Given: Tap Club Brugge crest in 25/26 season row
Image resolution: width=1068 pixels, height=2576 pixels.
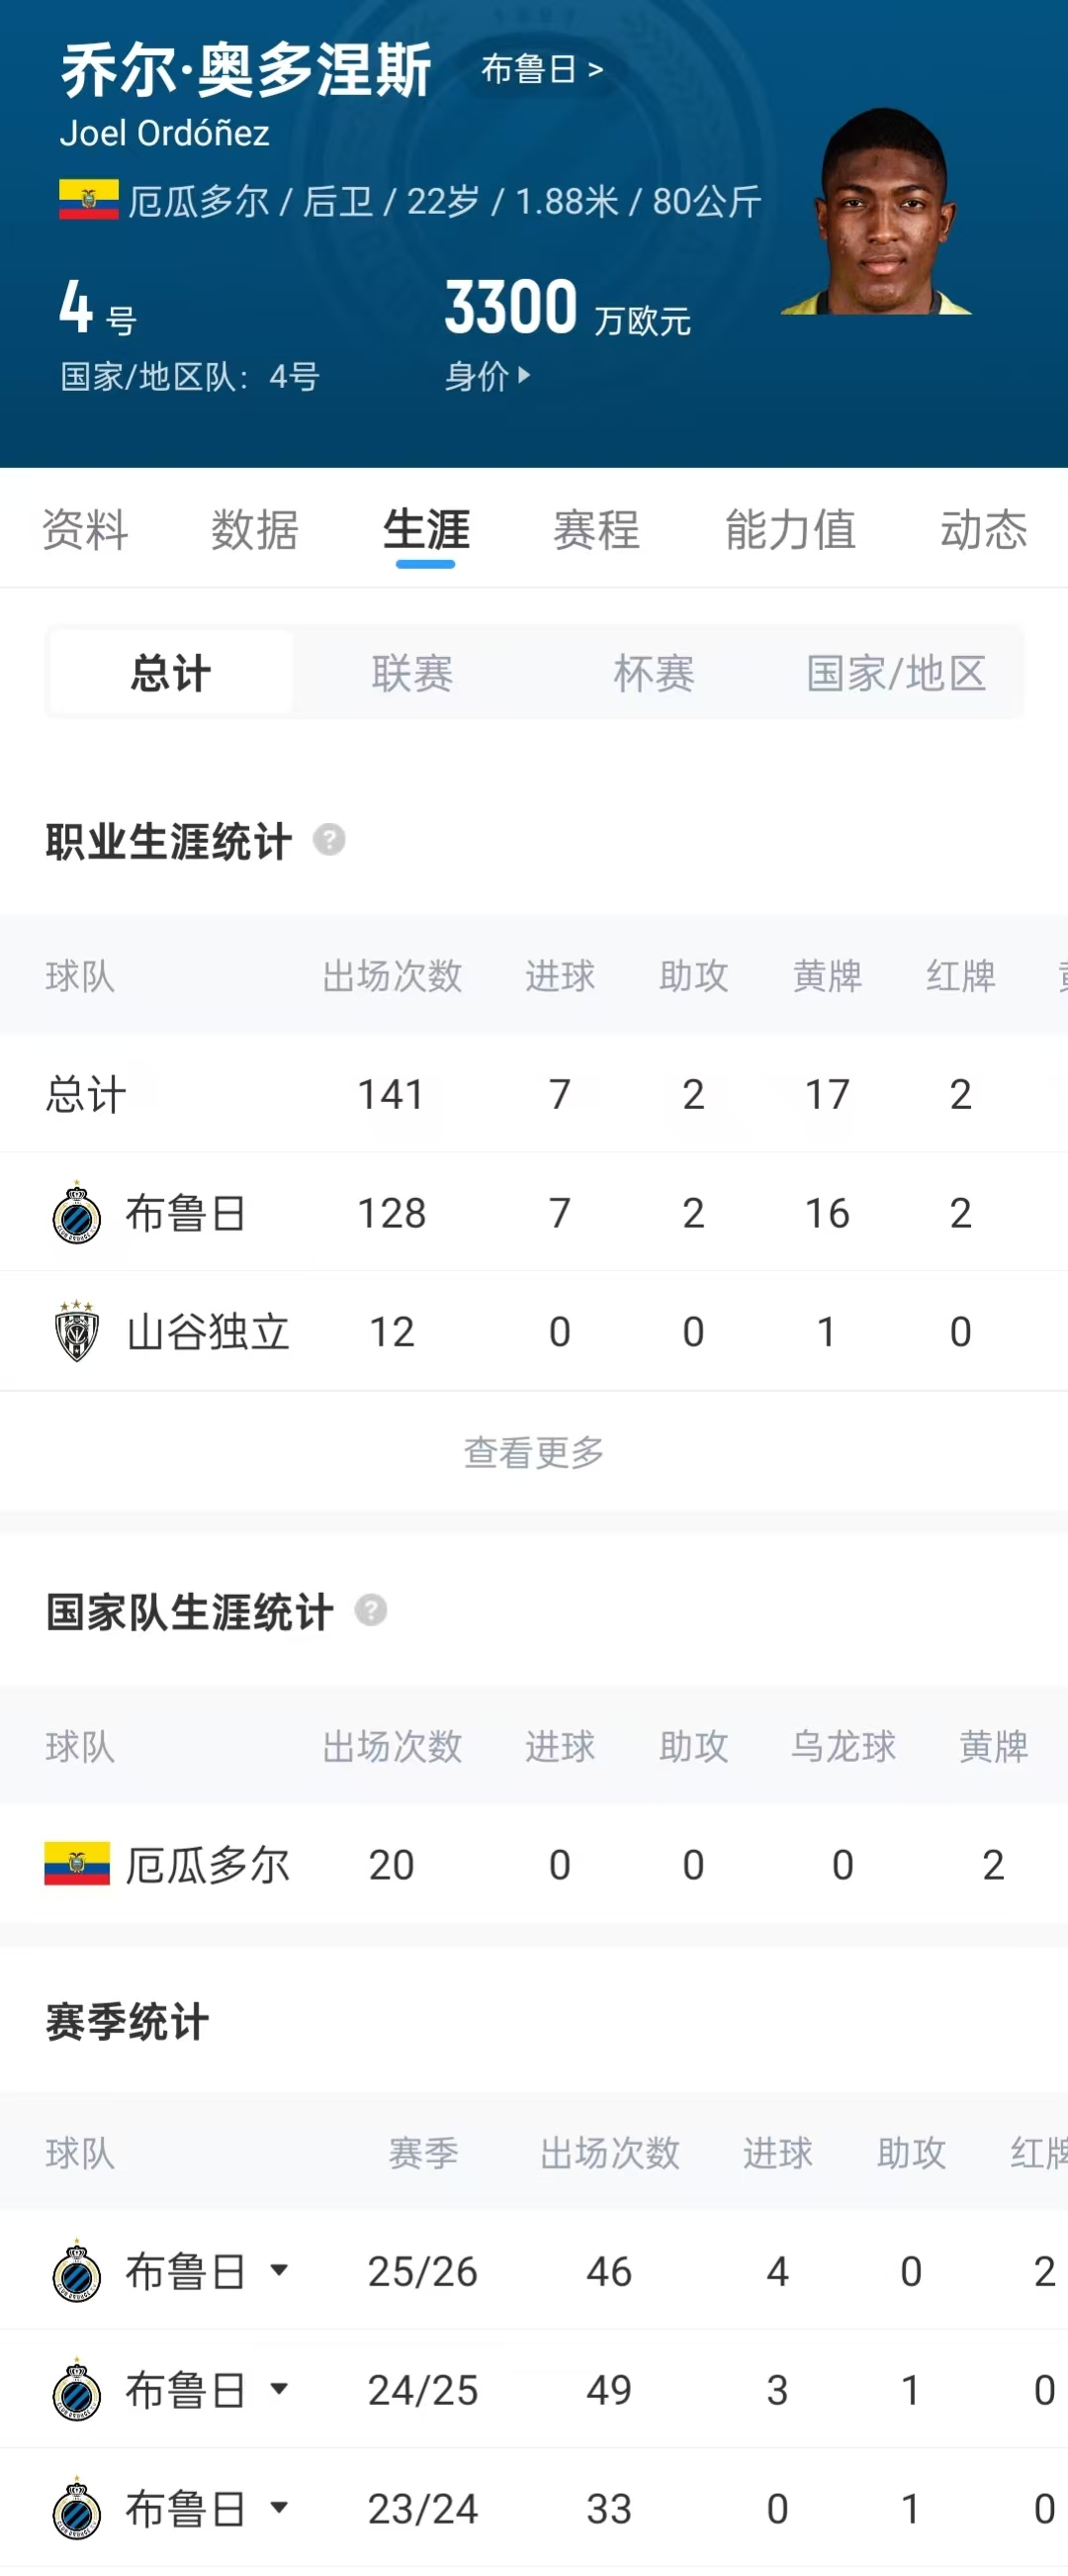Looking at the screenshot, I should coord(77,2271).
